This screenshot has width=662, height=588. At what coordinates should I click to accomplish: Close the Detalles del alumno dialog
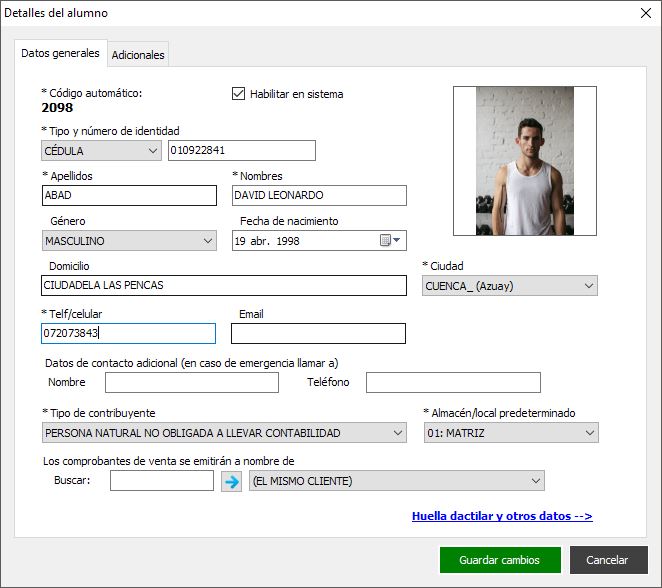coord(646,13)
